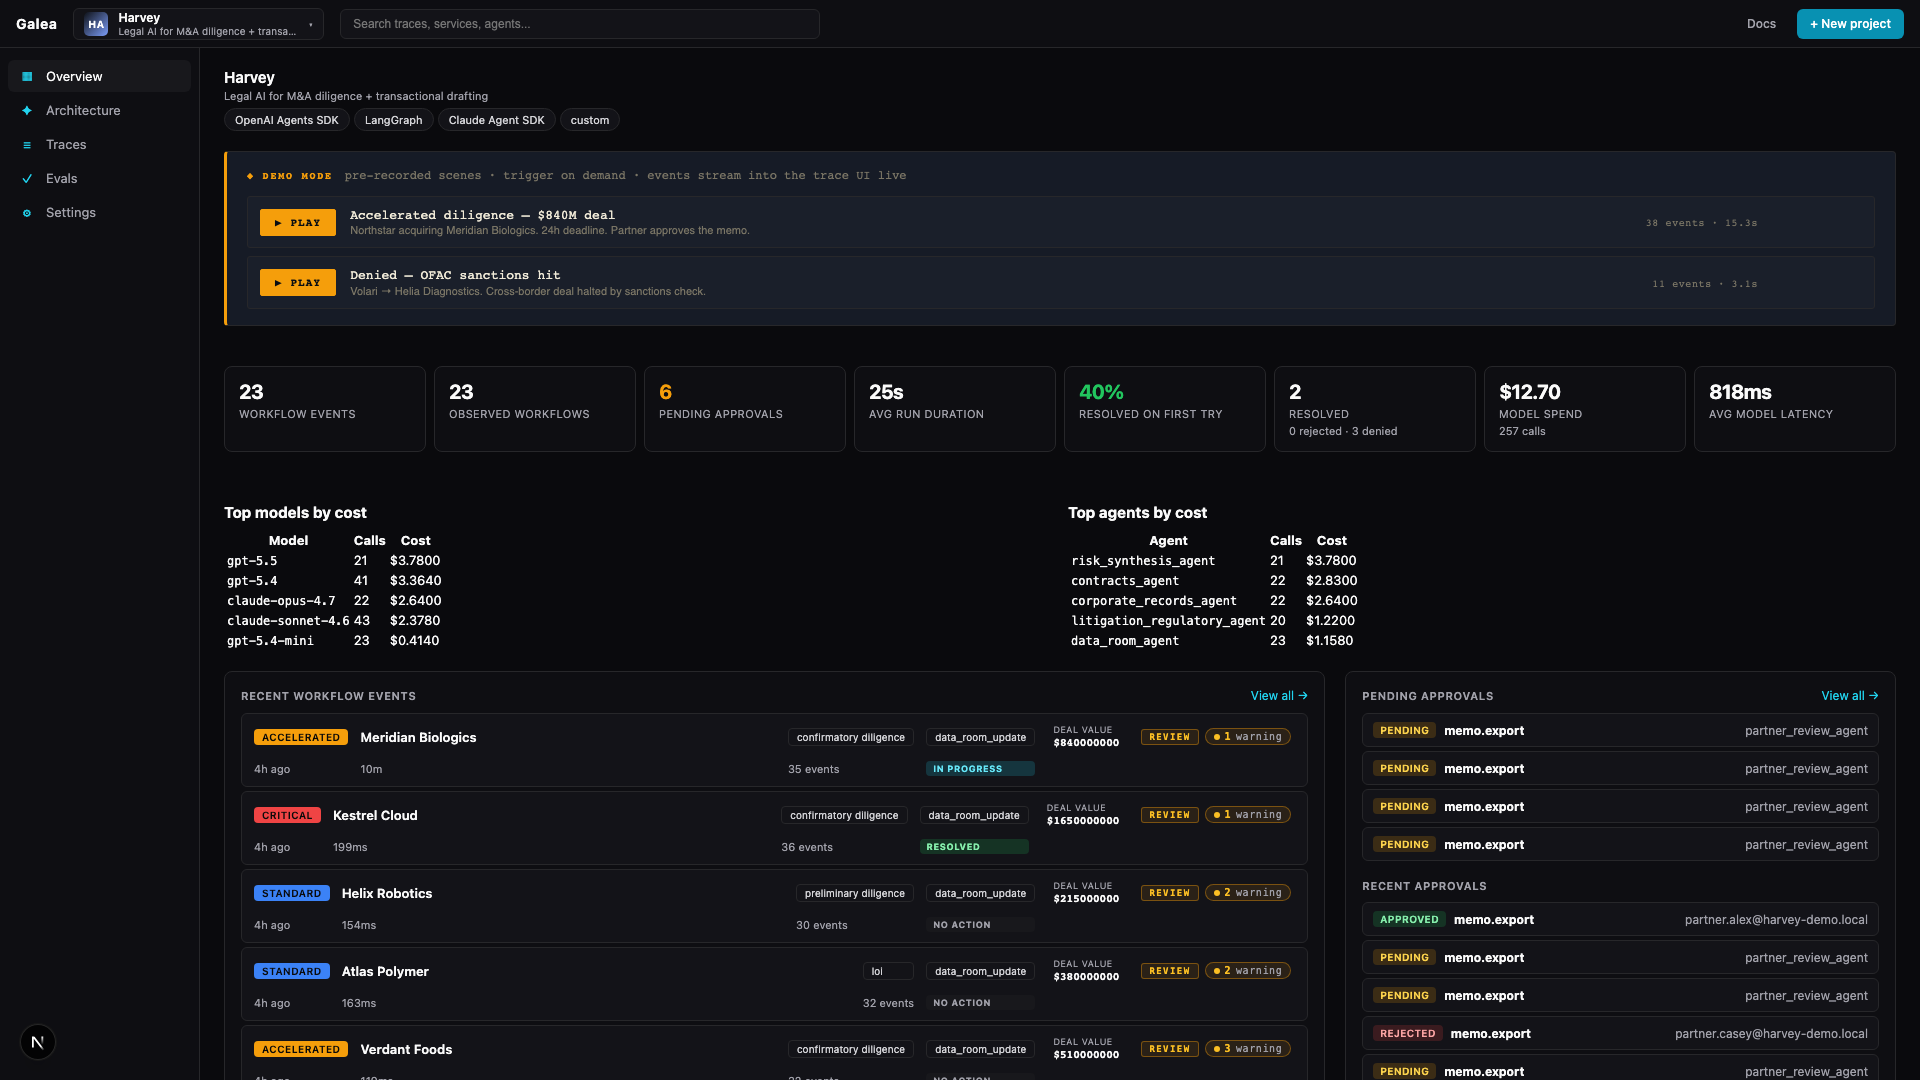Focus the search traces input field
This screenshot has height=1080, width=1920.
[x=580, y=24]
